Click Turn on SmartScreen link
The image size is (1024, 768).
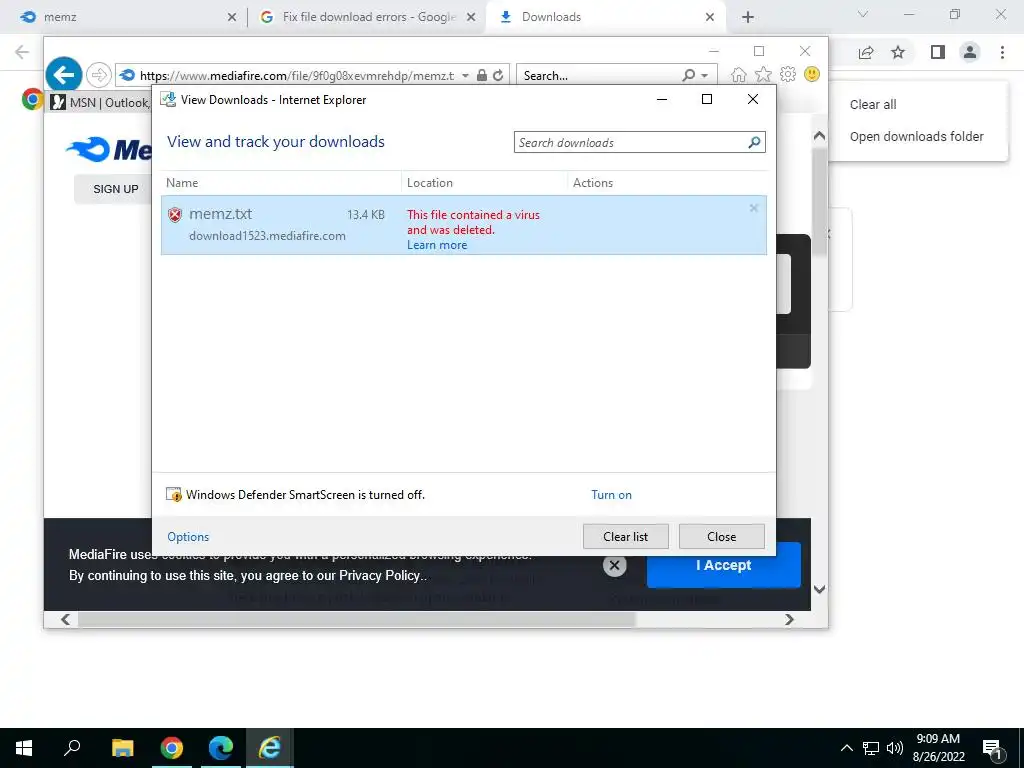point(611,495)
